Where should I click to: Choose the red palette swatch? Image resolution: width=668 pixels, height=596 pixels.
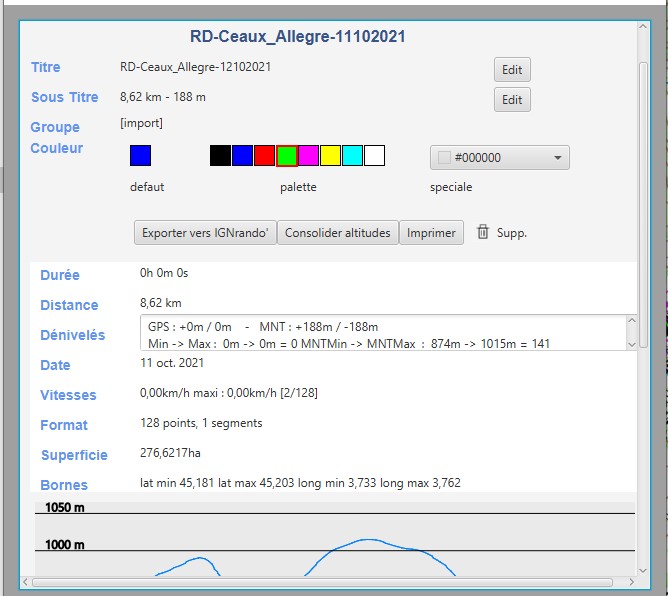tap(264, 156)
